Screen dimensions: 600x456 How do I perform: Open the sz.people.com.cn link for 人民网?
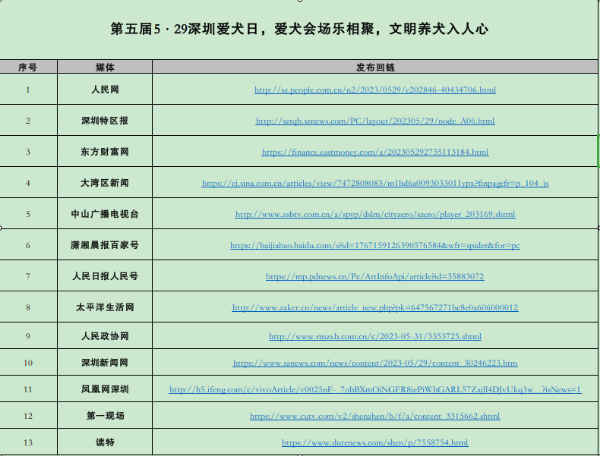(x=375, y=90)
